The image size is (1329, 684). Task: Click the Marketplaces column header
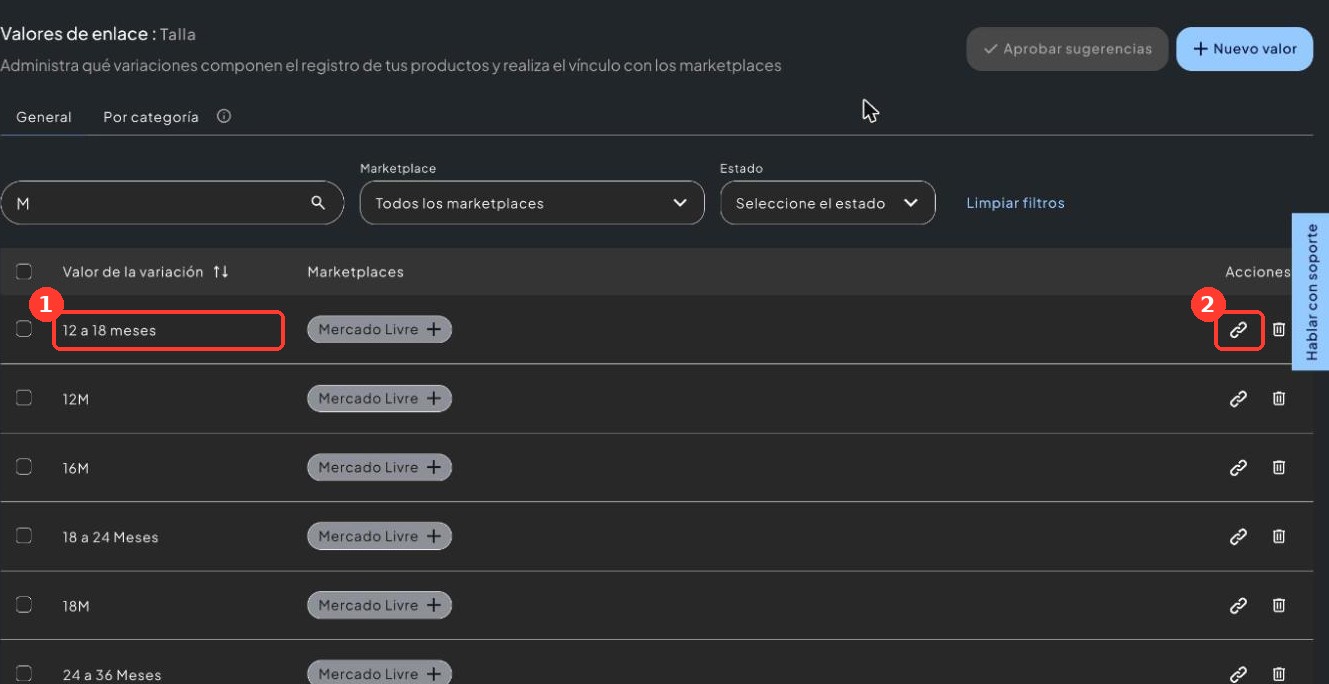355,272
